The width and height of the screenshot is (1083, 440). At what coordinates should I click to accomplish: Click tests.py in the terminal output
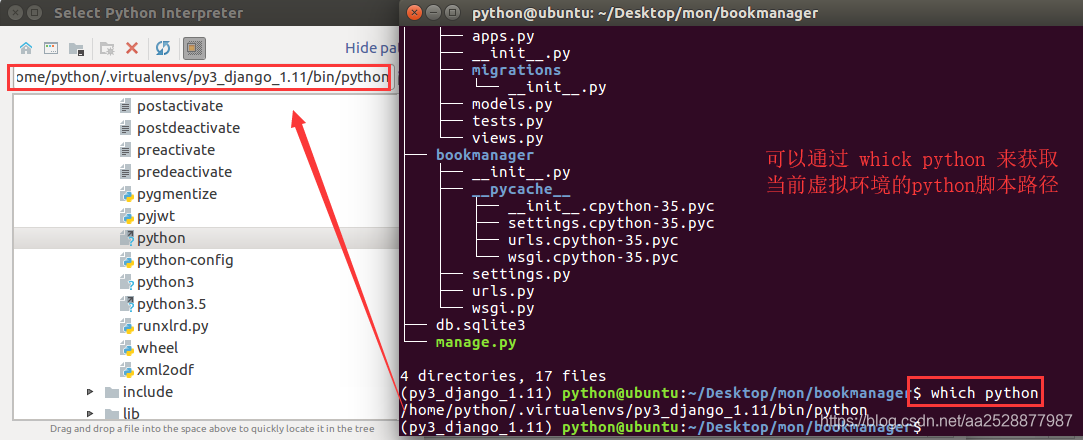[x=507, y=121]
